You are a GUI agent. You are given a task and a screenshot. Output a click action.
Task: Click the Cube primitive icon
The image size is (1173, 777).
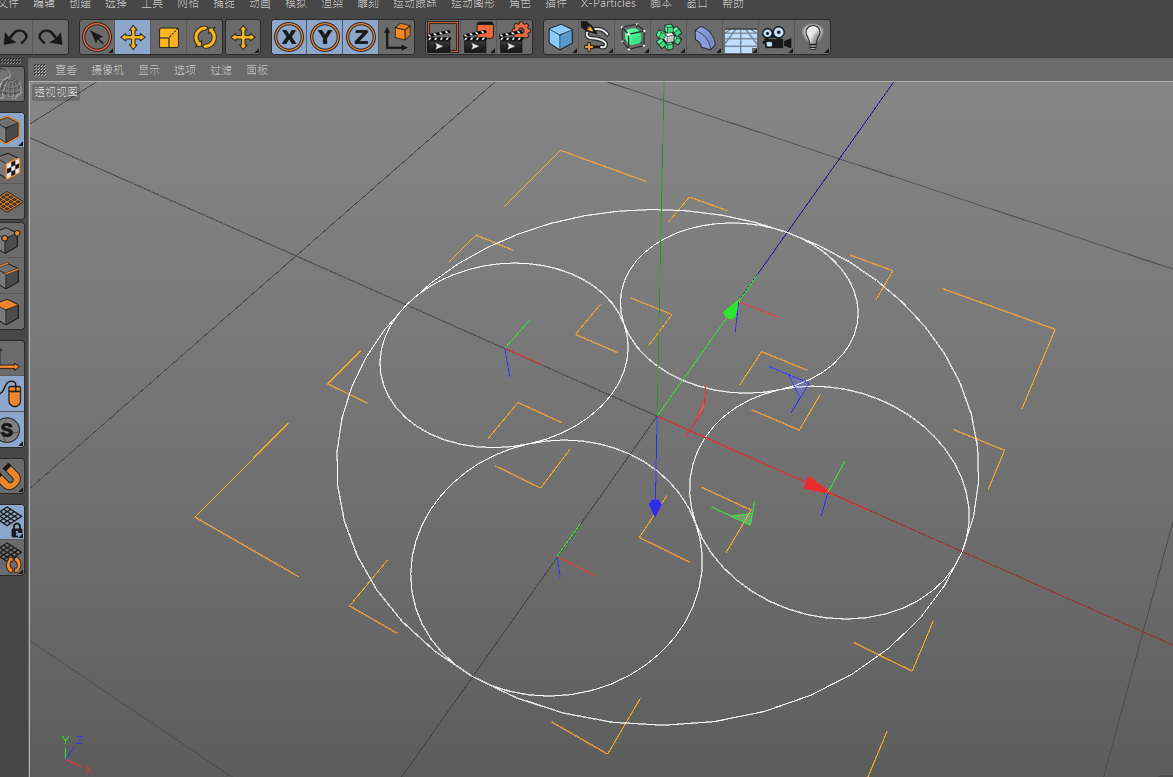[x=561, y=38]
